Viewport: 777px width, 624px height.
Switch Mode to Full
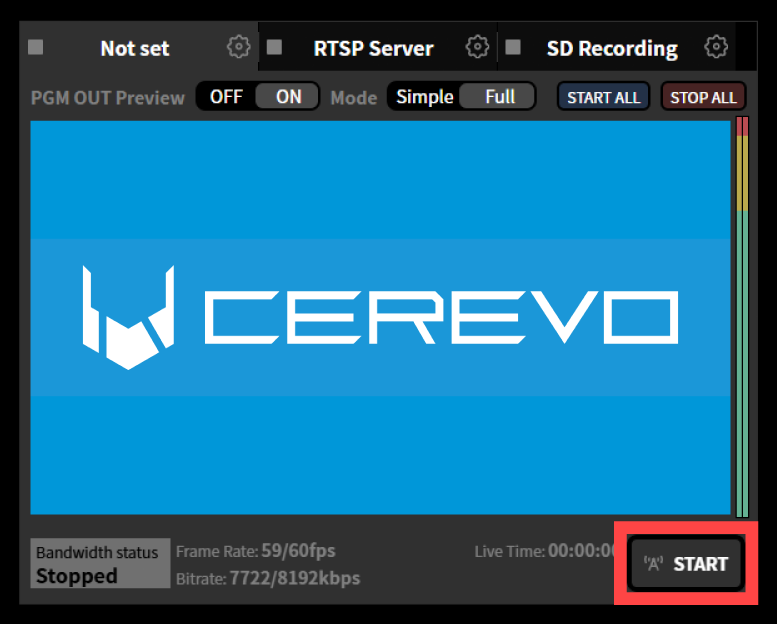500,97
